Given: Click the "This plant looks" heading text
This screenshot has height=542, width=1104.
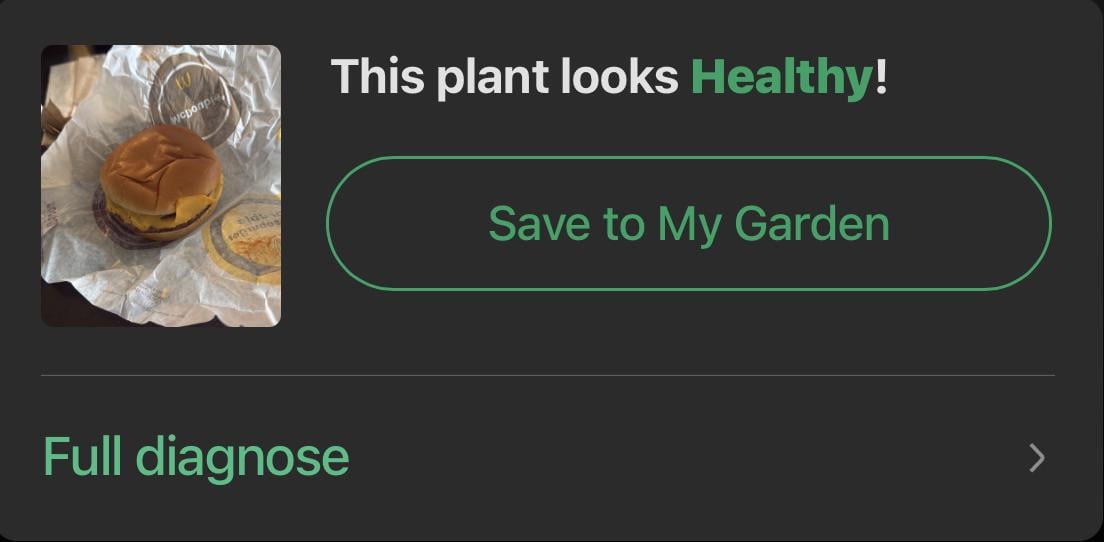Looking at the screenshot, I should coord(504,77).
